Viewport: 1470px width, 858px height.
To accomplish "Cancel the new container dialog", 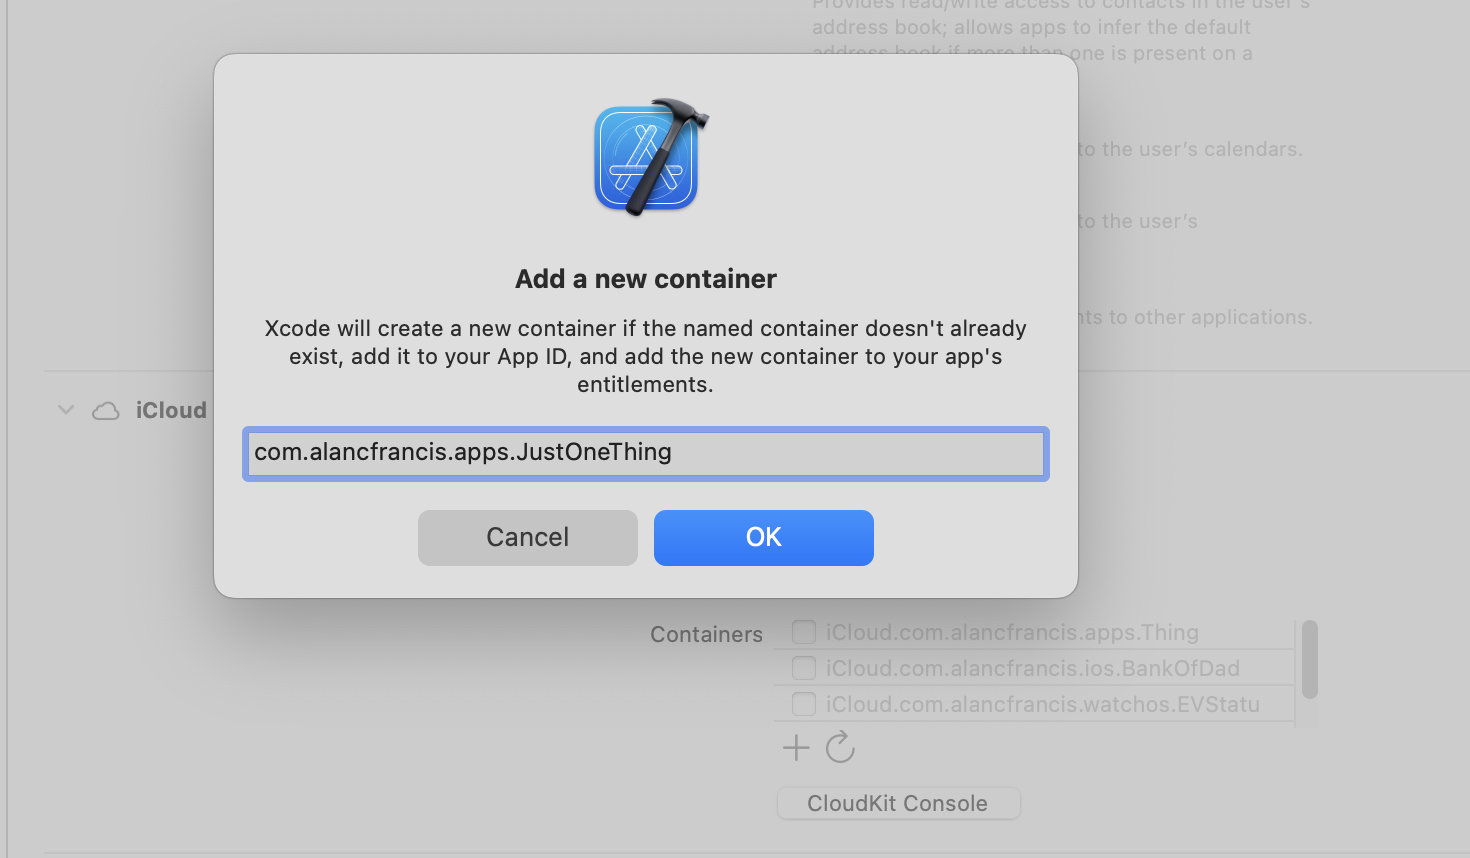I will (x=527, y=538).
